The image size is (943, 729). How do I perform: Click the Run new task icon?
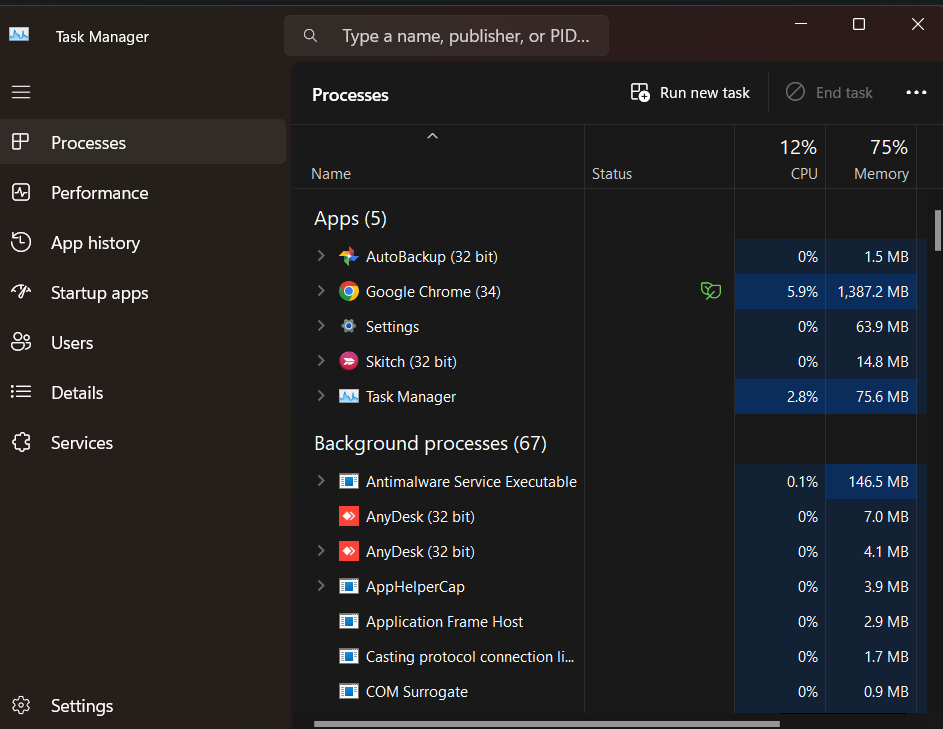[x=640, y=93]
